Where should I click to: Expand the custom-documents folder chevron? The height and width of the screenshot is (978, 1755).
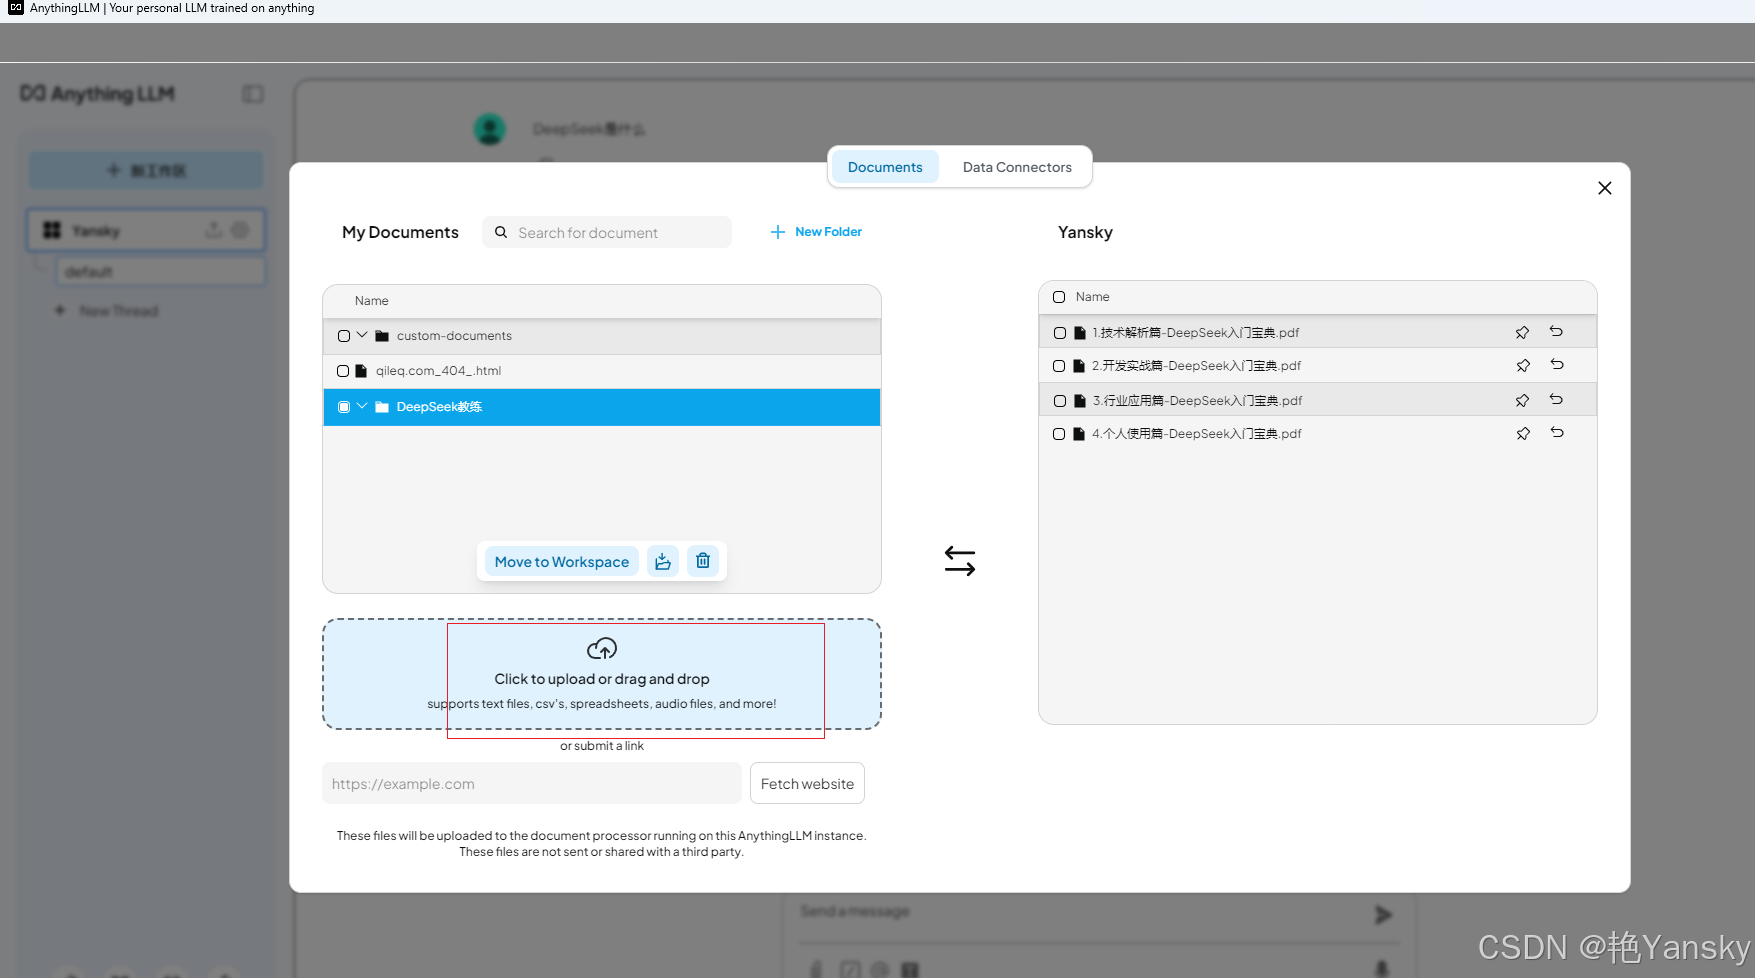click(362, 335)
